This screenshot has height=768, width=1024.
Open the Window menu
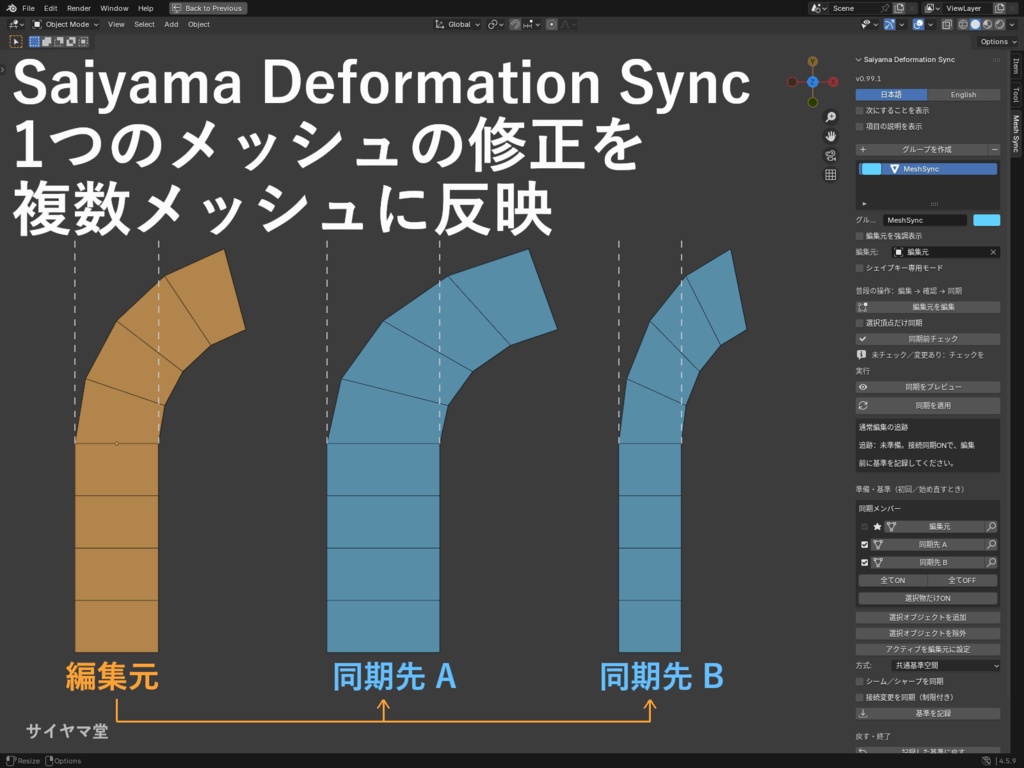pos(114,8)
